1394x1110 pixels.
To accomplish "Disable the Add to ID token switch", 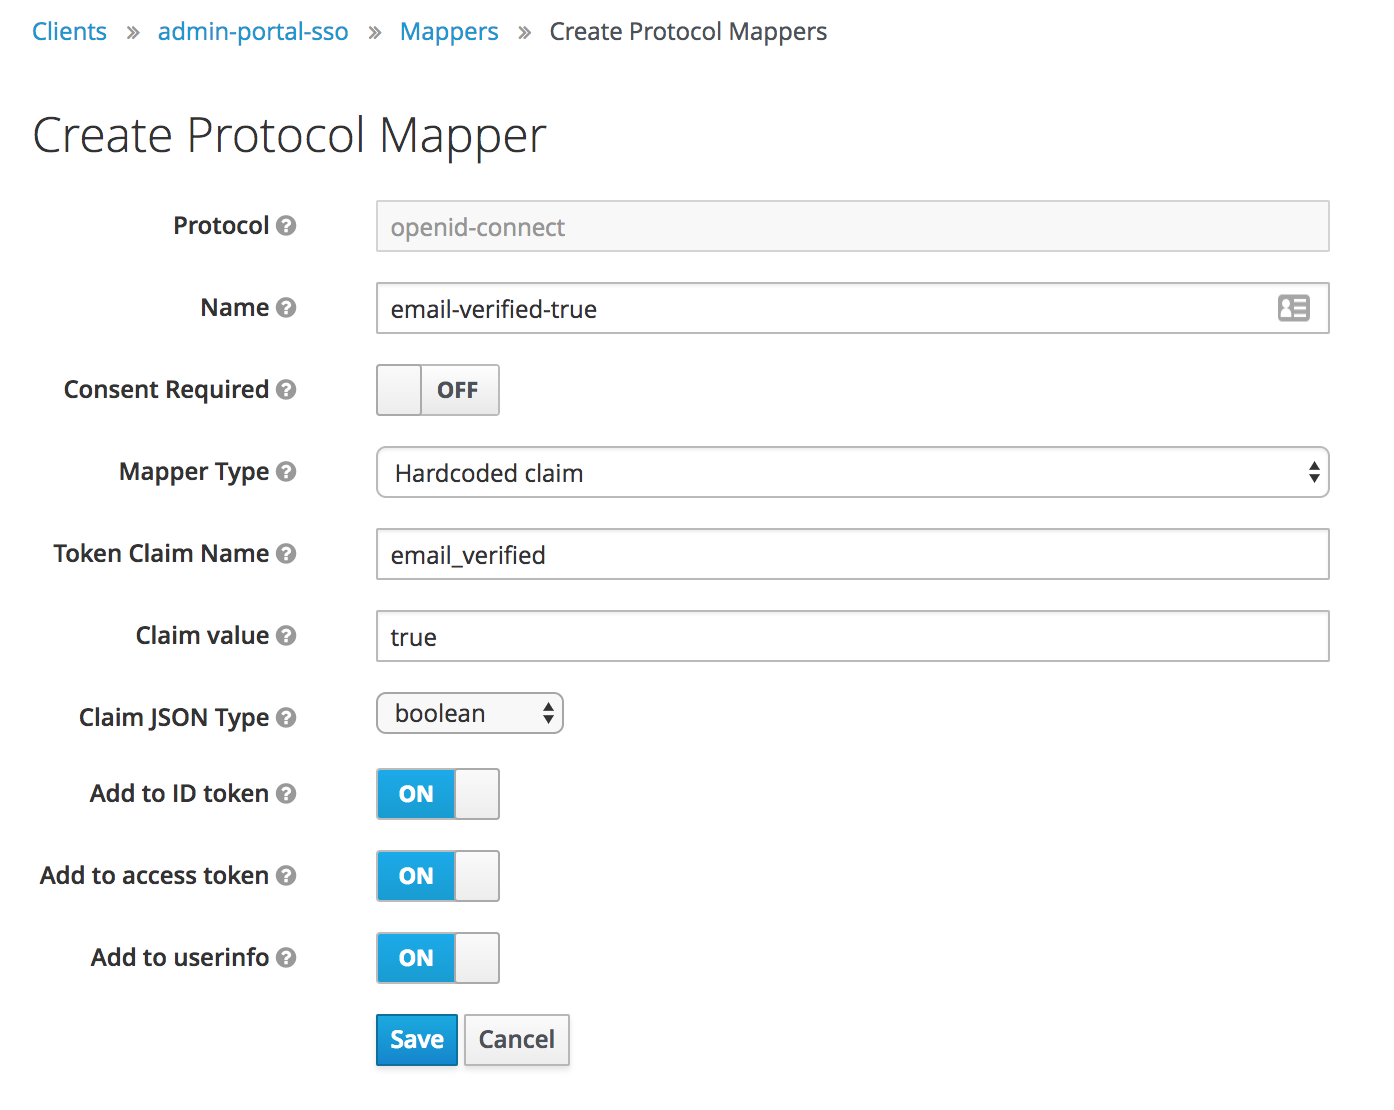I will tap(437, 794).
